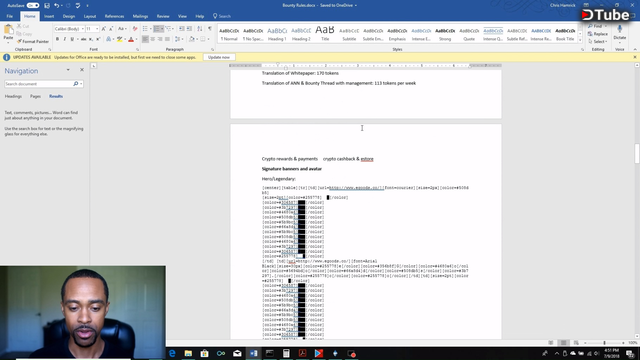This screenshot has width=640, height=360.
Task: Open the Customize Quick Access Toolbar arrow
Action: pos(87,6)
